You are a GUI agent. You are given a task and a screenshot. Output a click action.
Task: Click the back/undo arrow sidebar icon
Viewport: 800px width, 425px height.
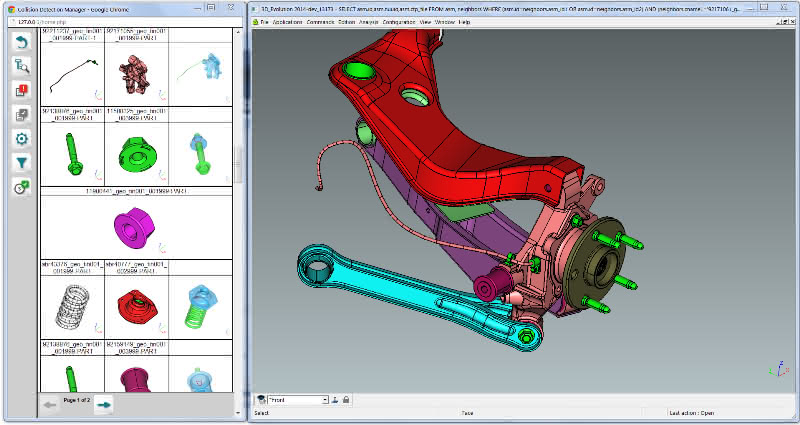click(21, 42)
